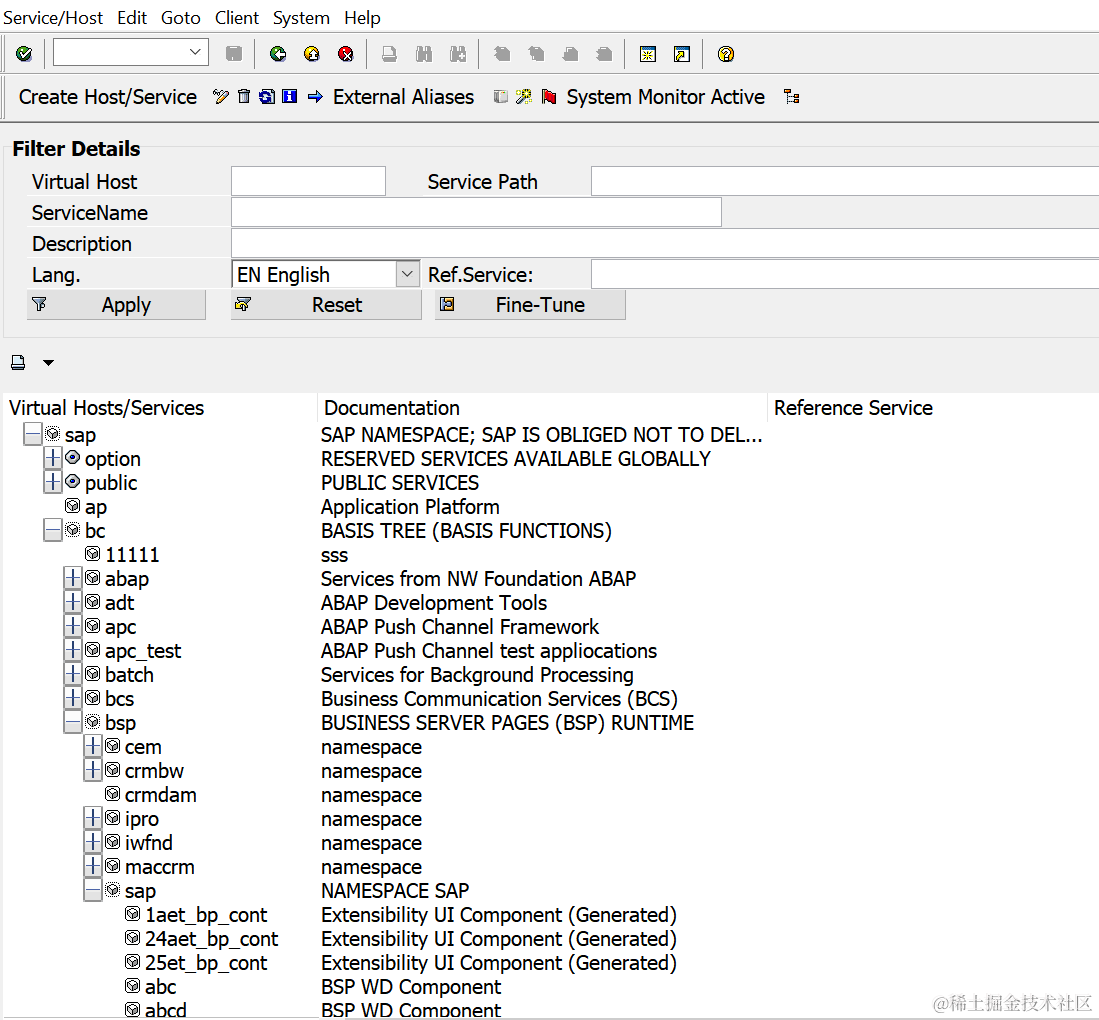Click Create Host/Service
Viewport: 1099px width, 1020px height.
point(108,97)
